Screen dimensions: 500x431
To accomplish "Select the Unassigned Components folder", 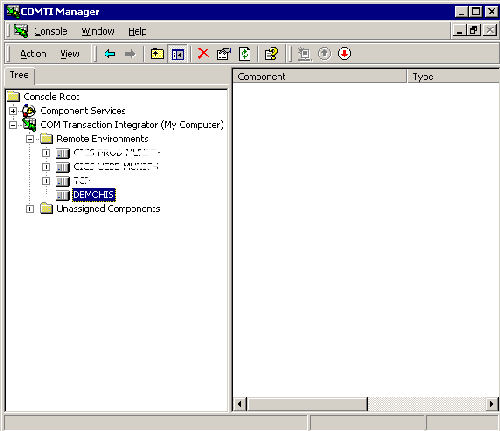I will click(108, 209).
